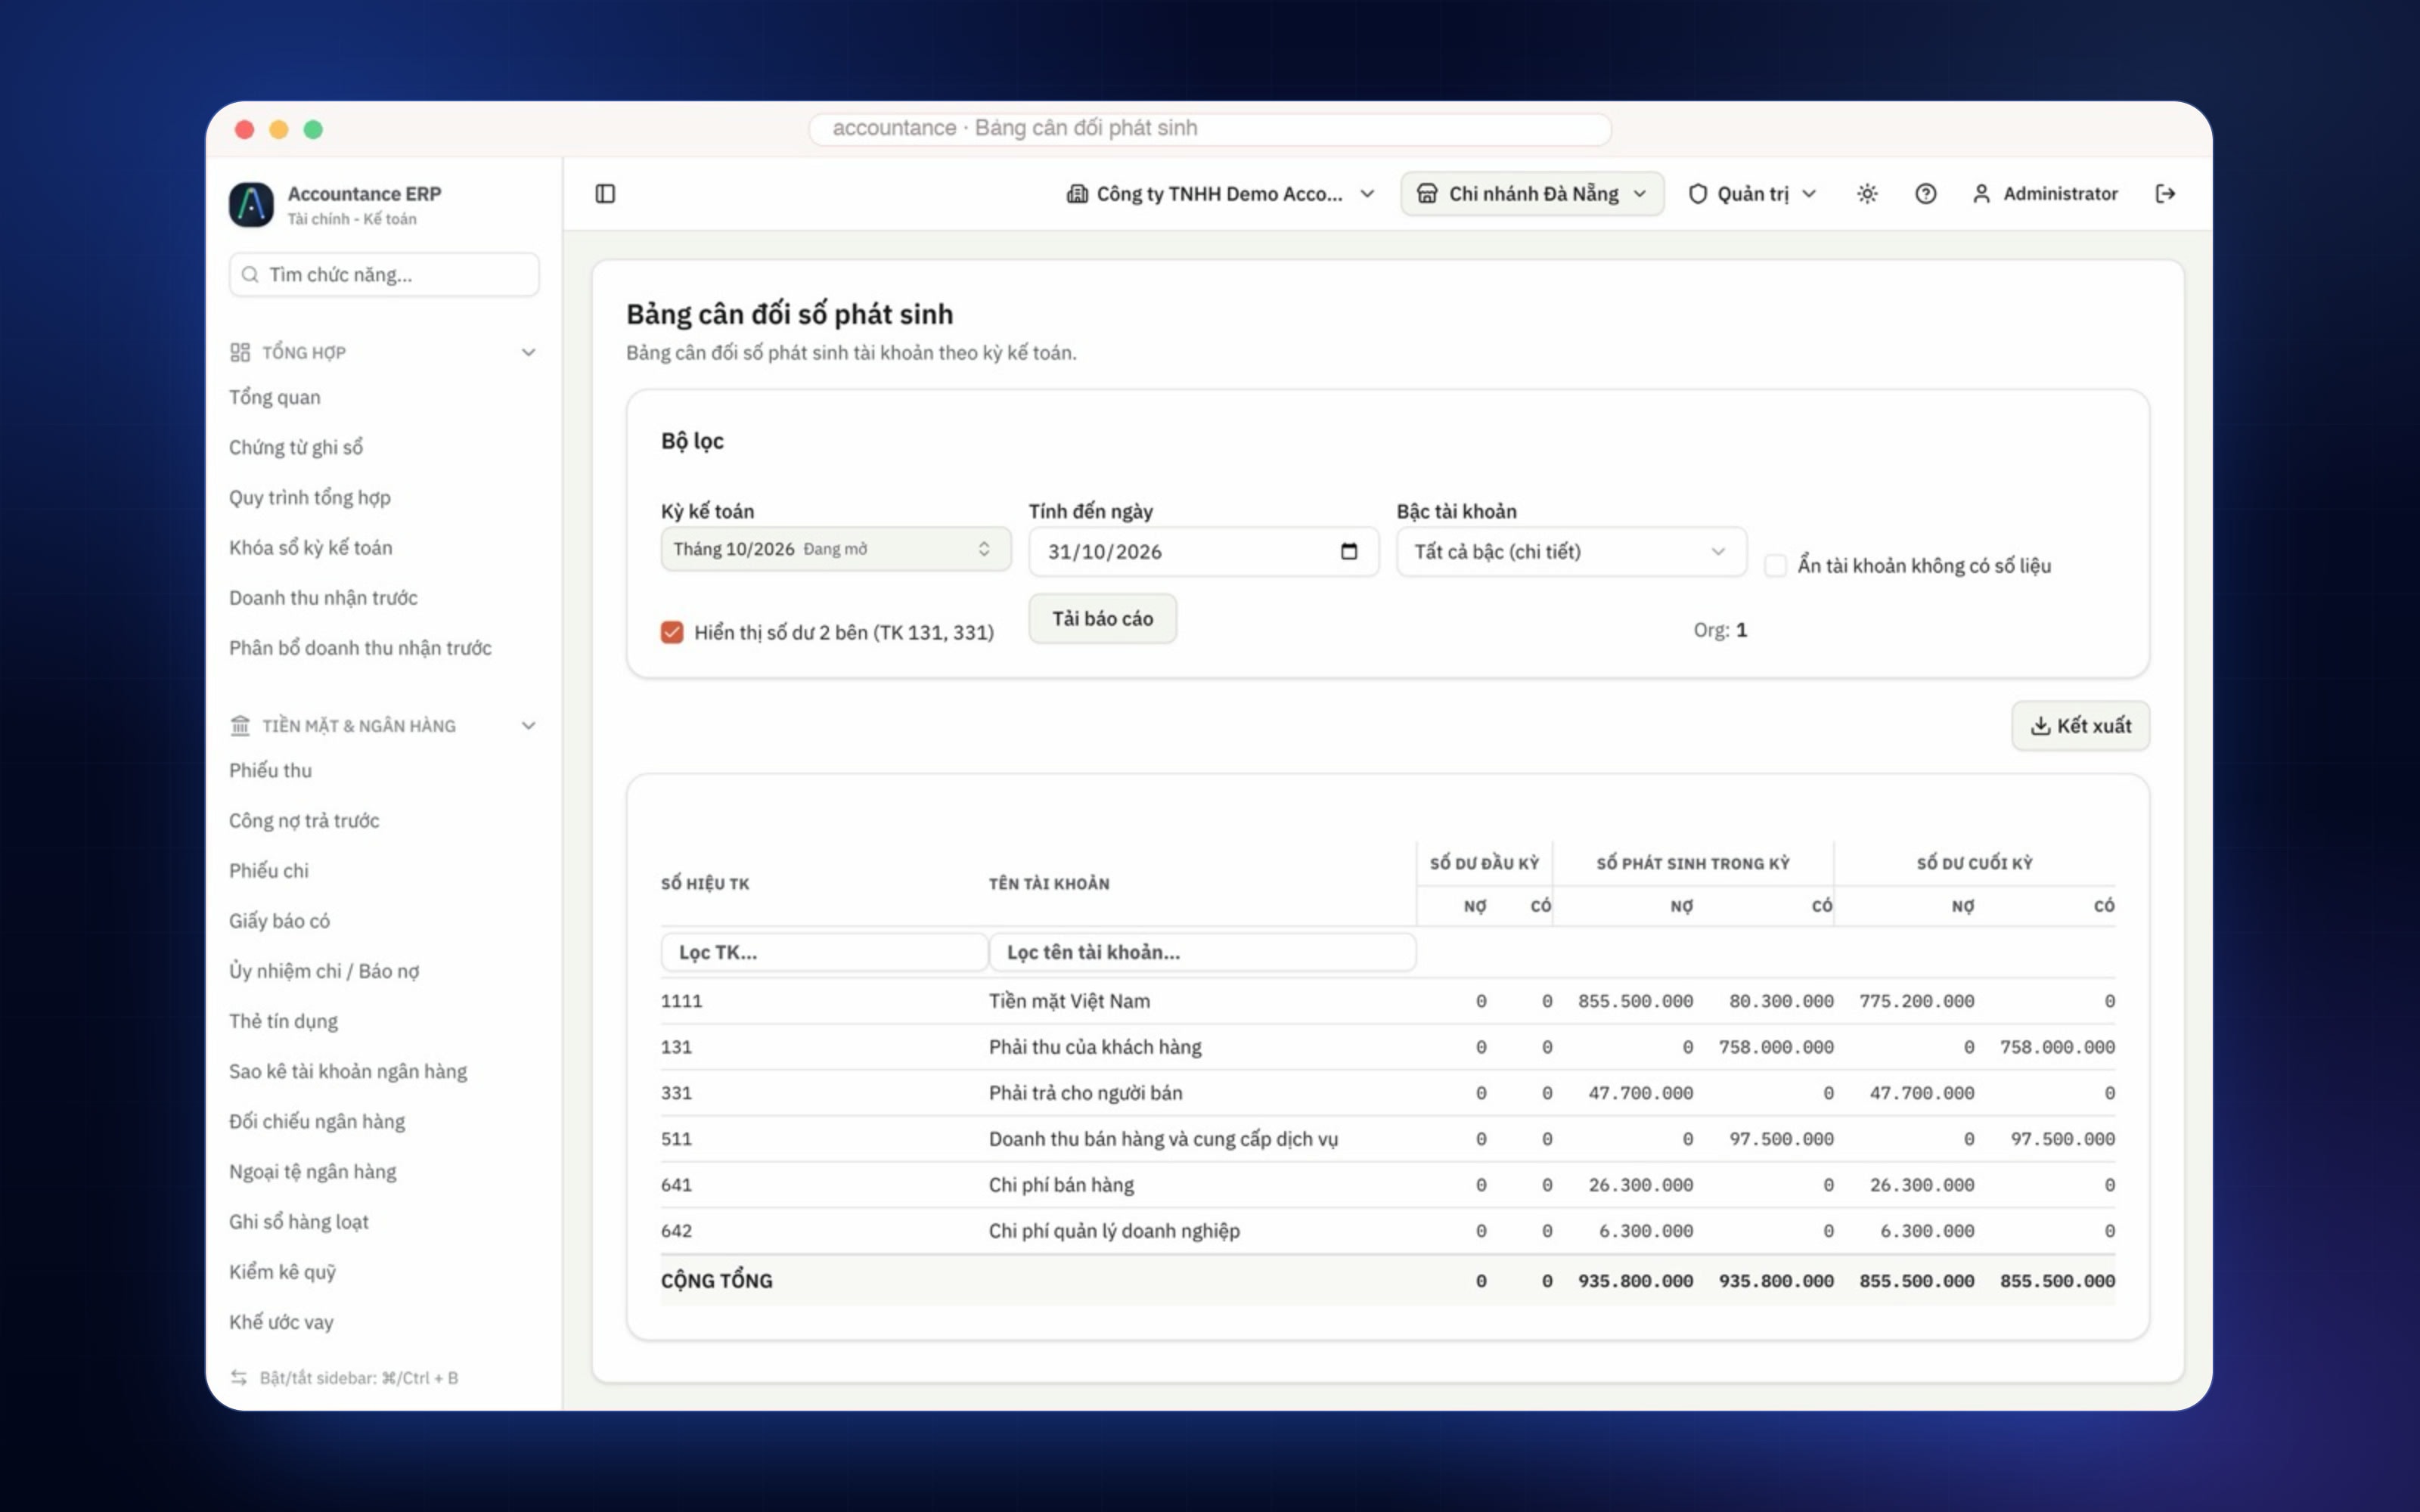Open the Quản trị role dropdown
Viewport: 2420px width, 1512px height.
point(1752,194)
